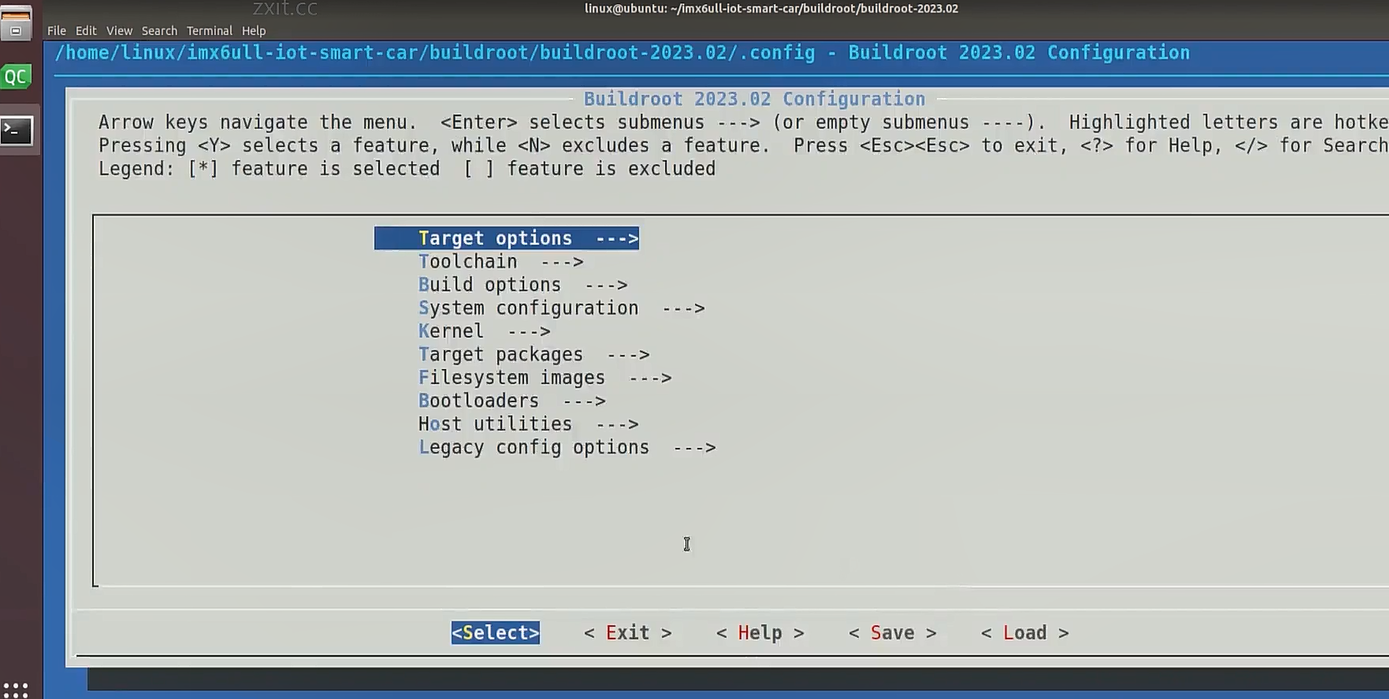Open the Host utilities submenu

(528, 424)
